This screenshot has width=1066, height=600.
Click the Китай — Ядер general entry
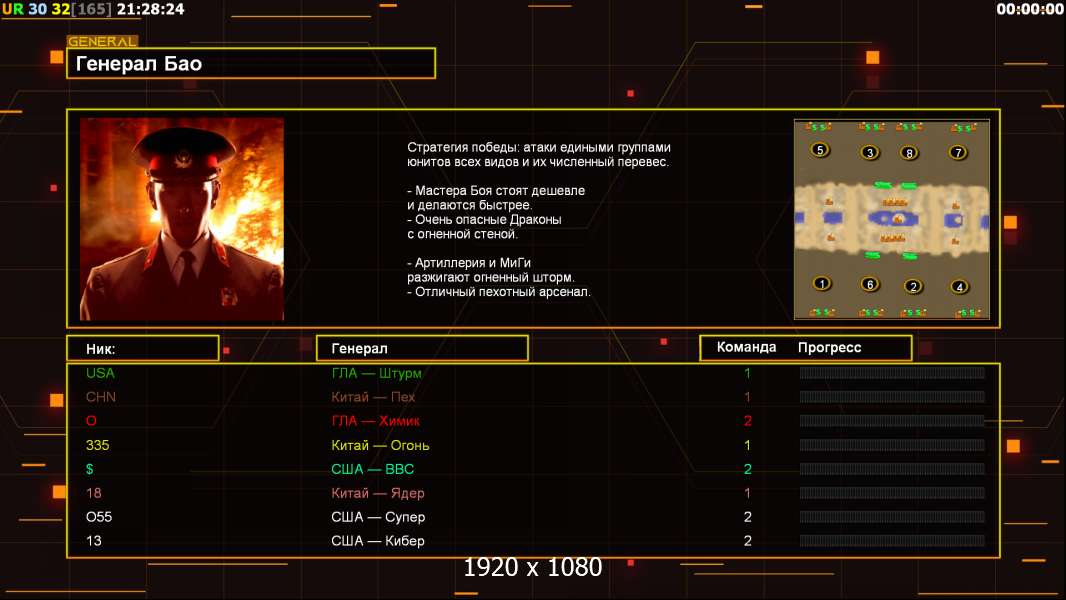[378, 493]
